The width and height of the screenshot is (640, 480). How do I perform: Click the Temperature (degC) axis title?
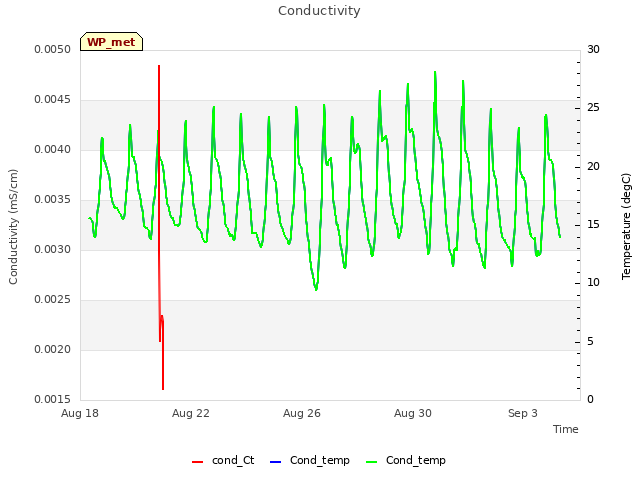pos(626,227)
